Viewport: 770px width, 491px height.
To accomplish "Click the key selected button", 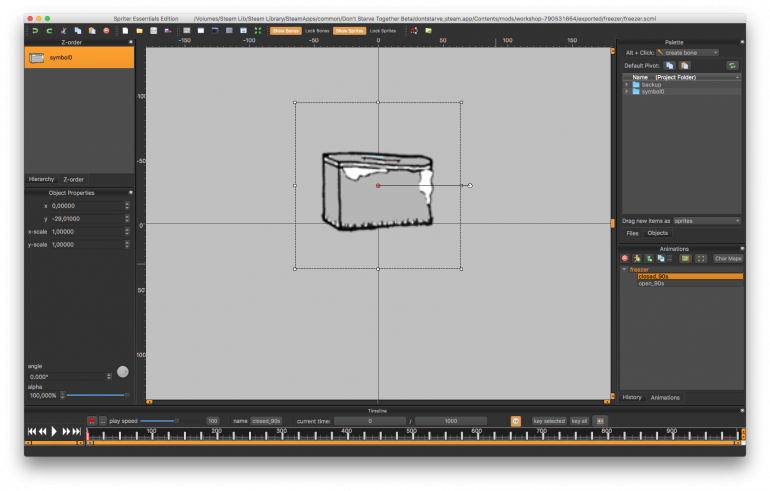I will pos(549,421).
